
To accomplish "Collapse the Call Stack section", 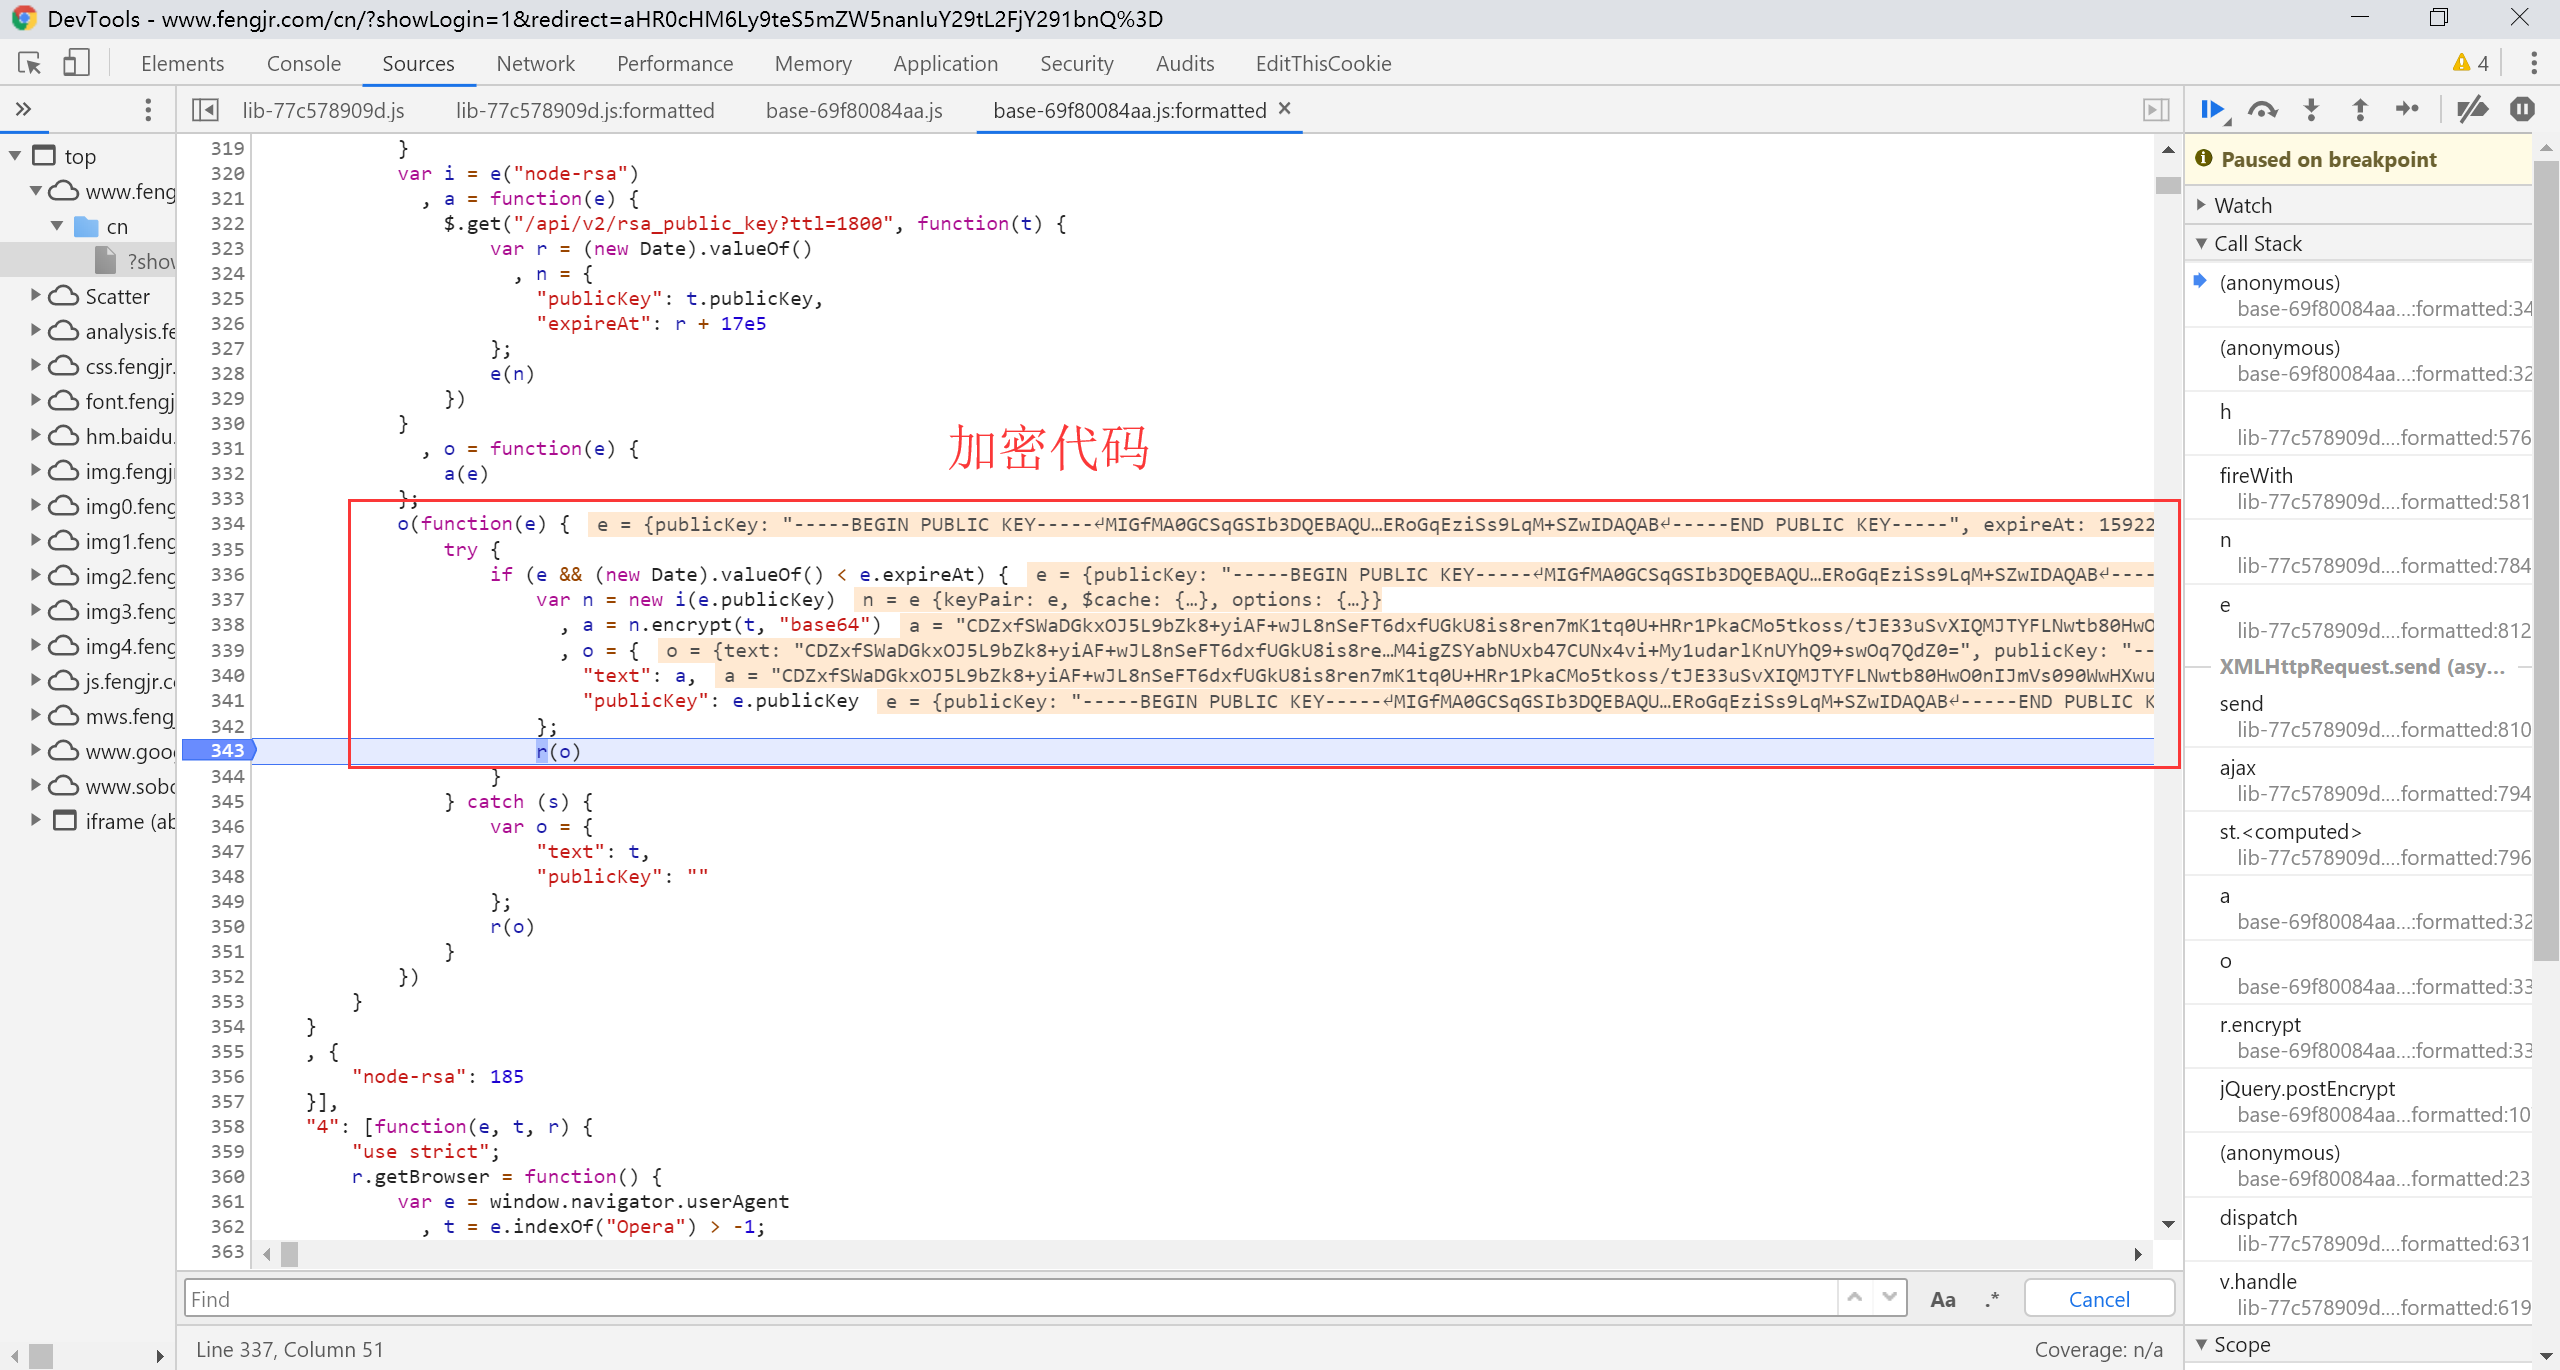I will (x=2257, y=243).
